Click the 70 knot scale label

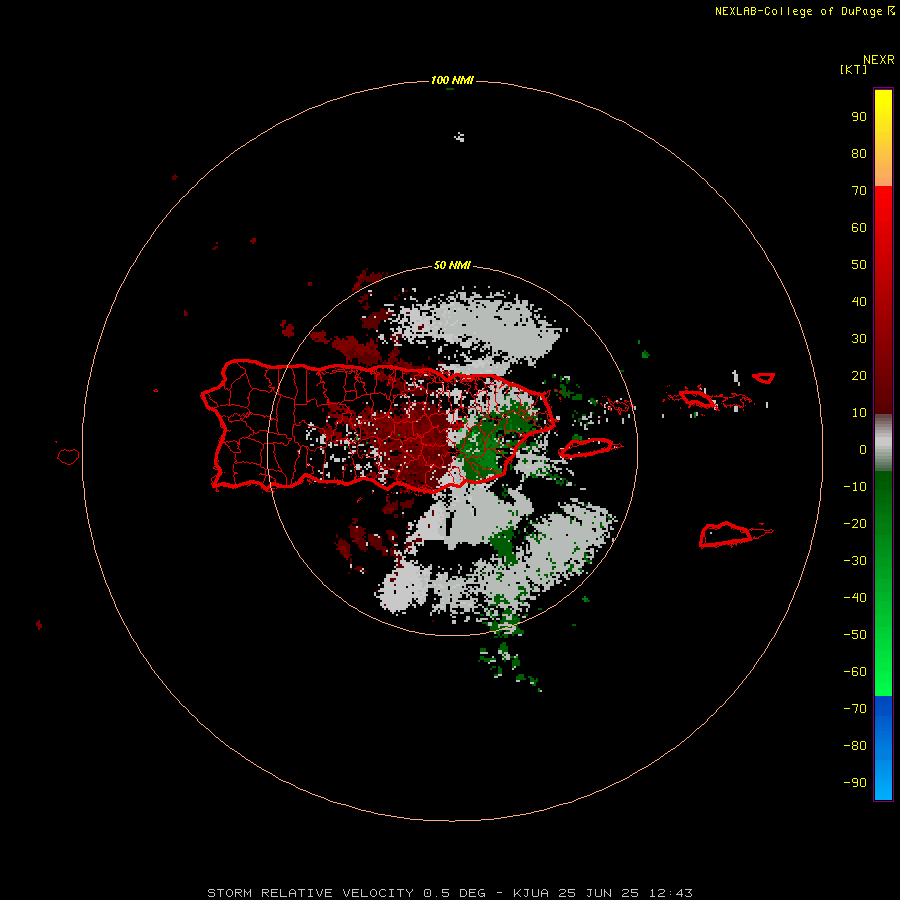[859, 191]
